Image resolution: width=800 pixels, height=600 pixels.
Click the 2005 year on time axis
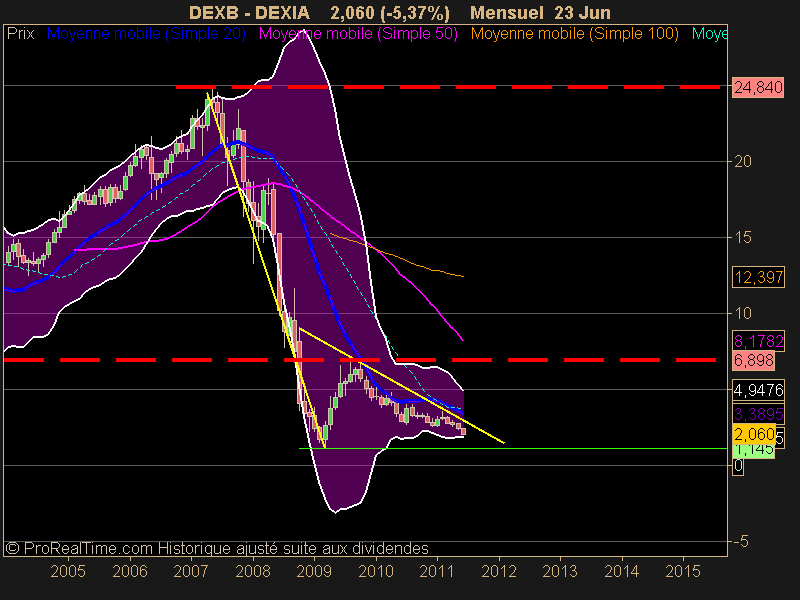(68, 571)
